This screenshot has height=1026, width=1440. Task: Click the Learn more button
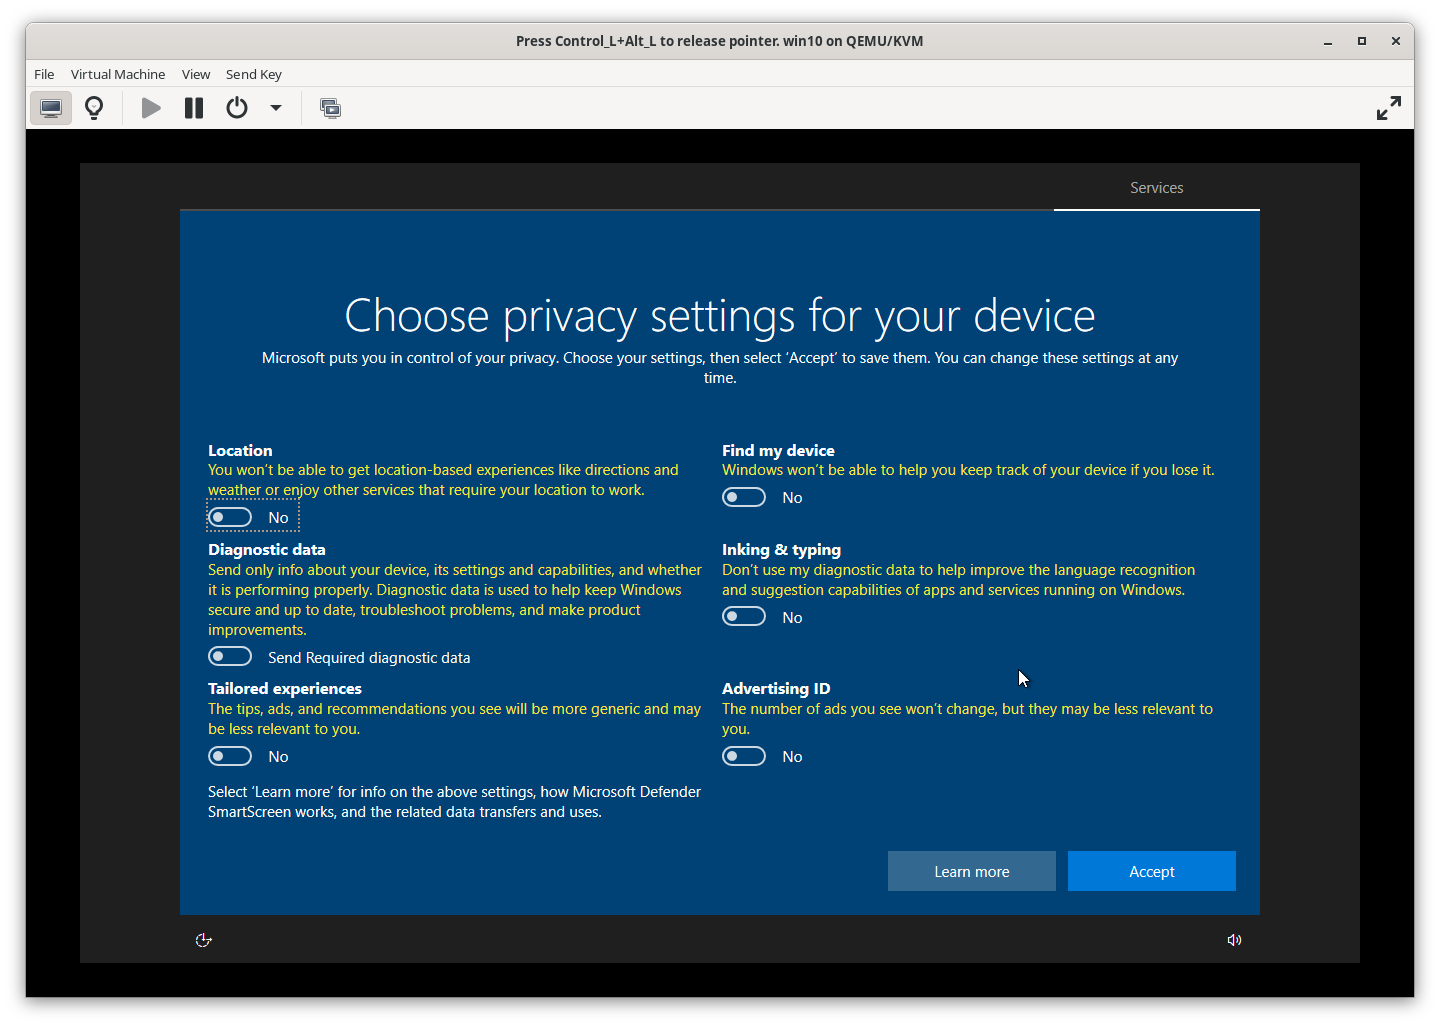coord(972,871)
